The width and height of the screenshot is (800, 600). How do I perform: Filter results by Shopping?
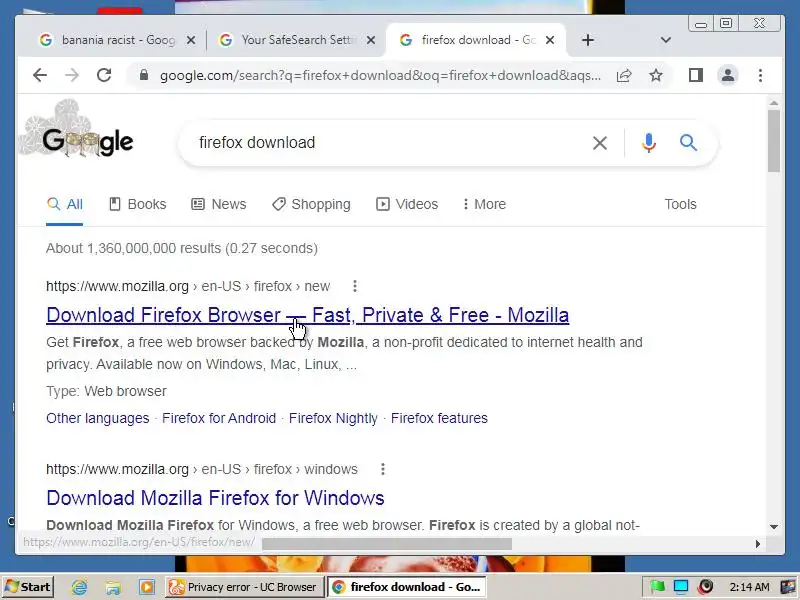click(311, 205)
